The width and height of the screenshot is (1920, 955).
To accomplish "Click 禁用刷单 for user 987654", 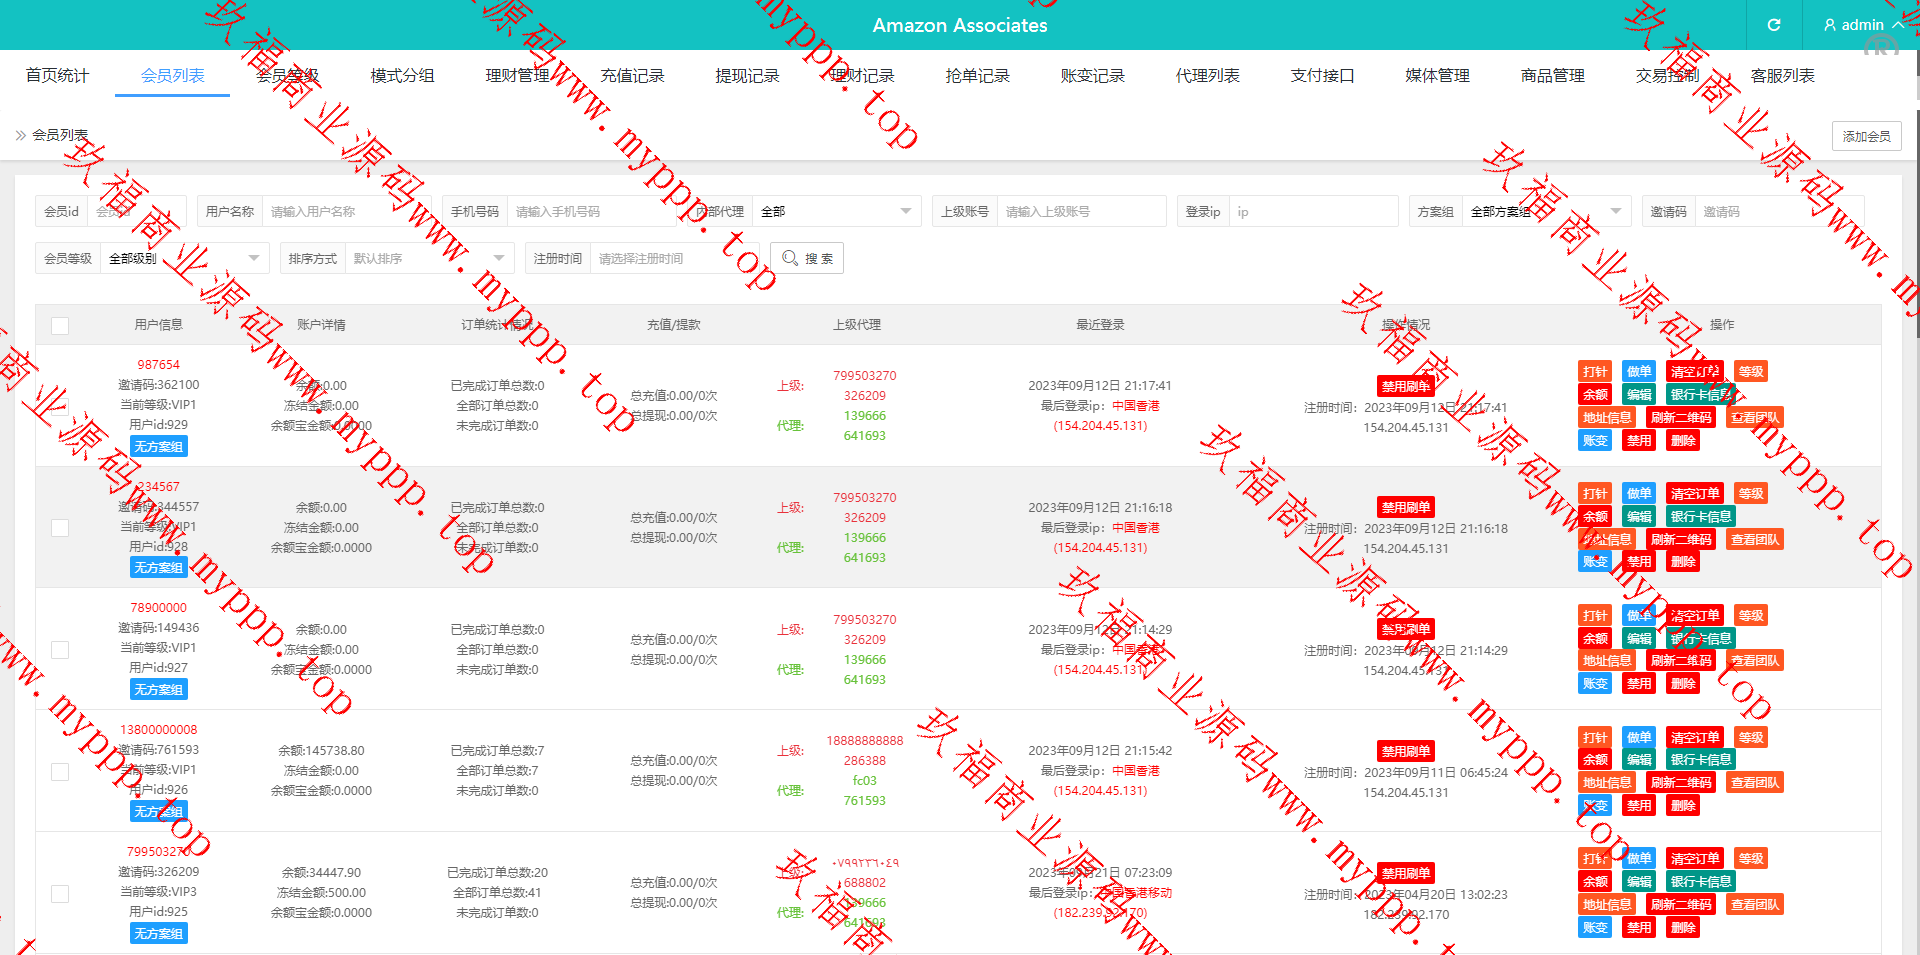I will tap(1405, 386).
